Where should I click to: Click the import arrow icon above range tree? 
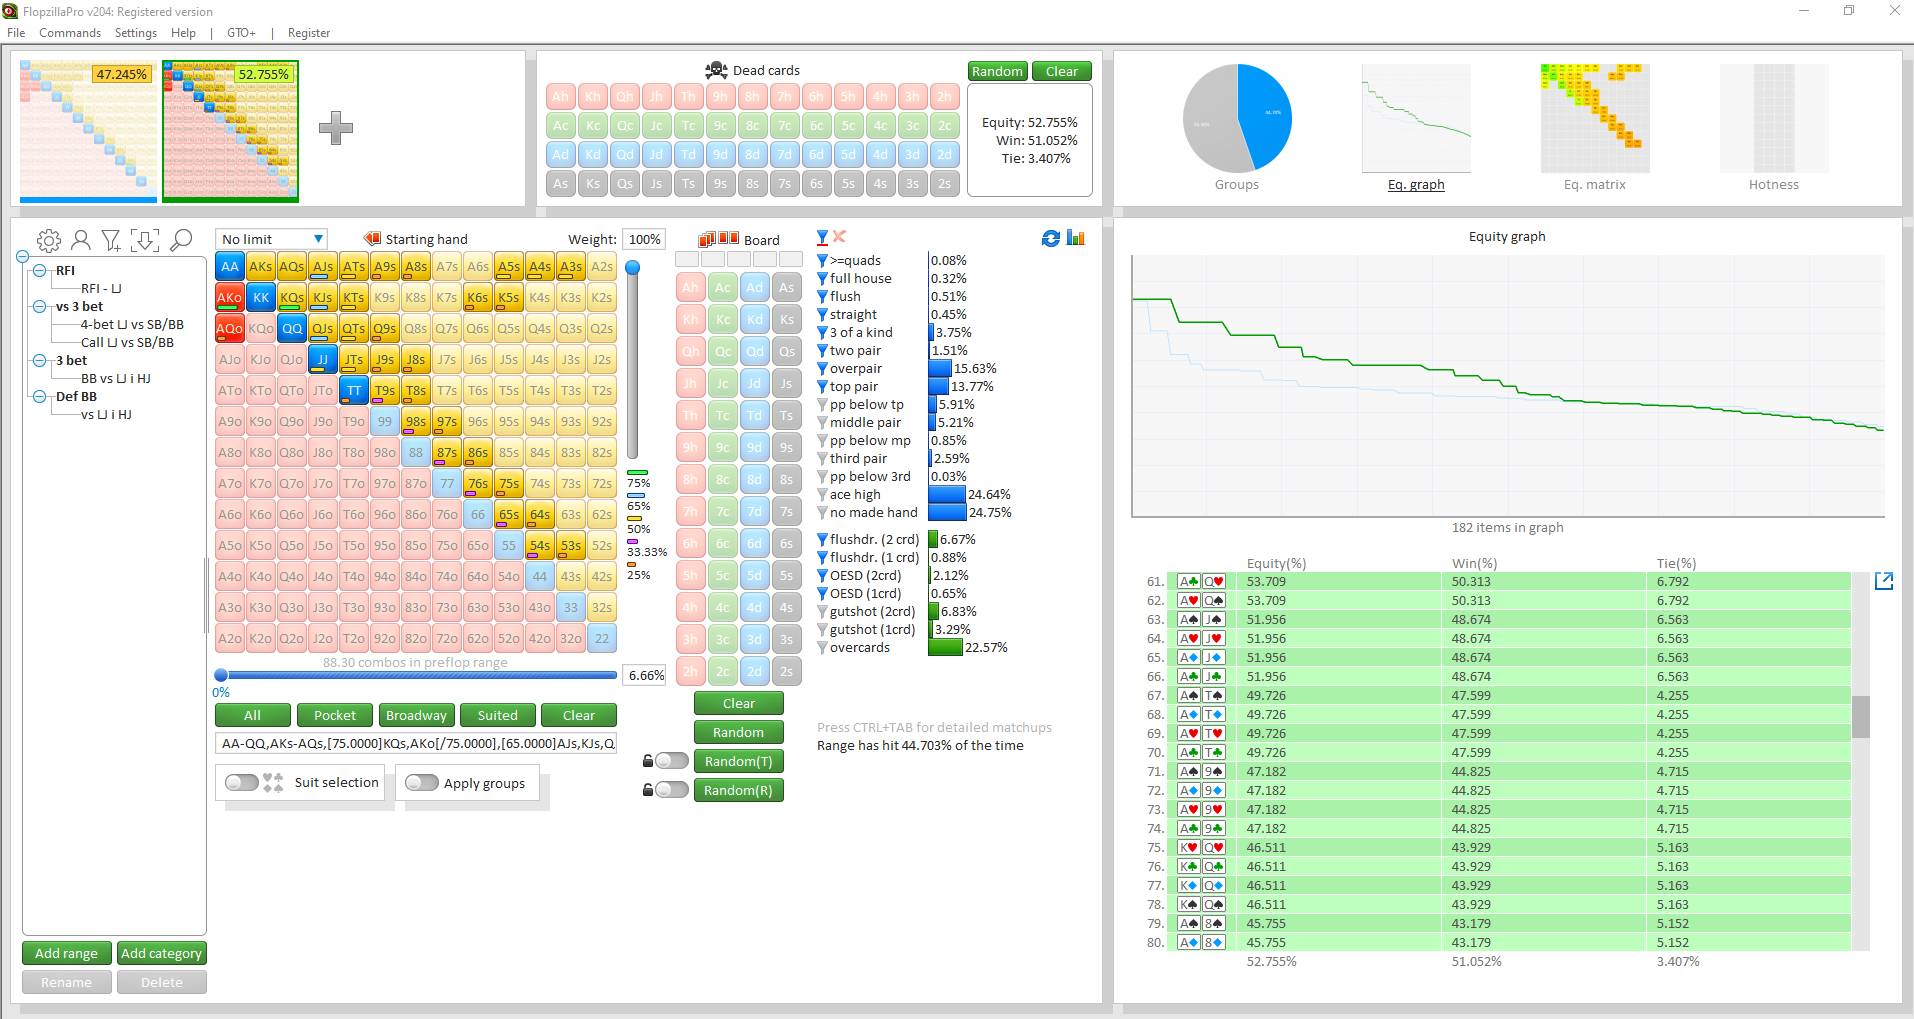(145, 240)
